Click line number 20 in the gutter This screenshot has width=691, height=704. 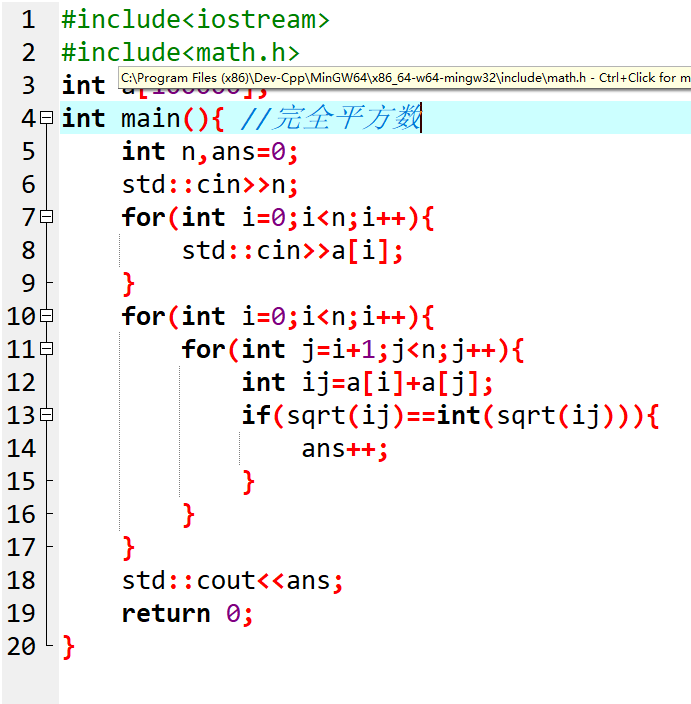point(21,647)
